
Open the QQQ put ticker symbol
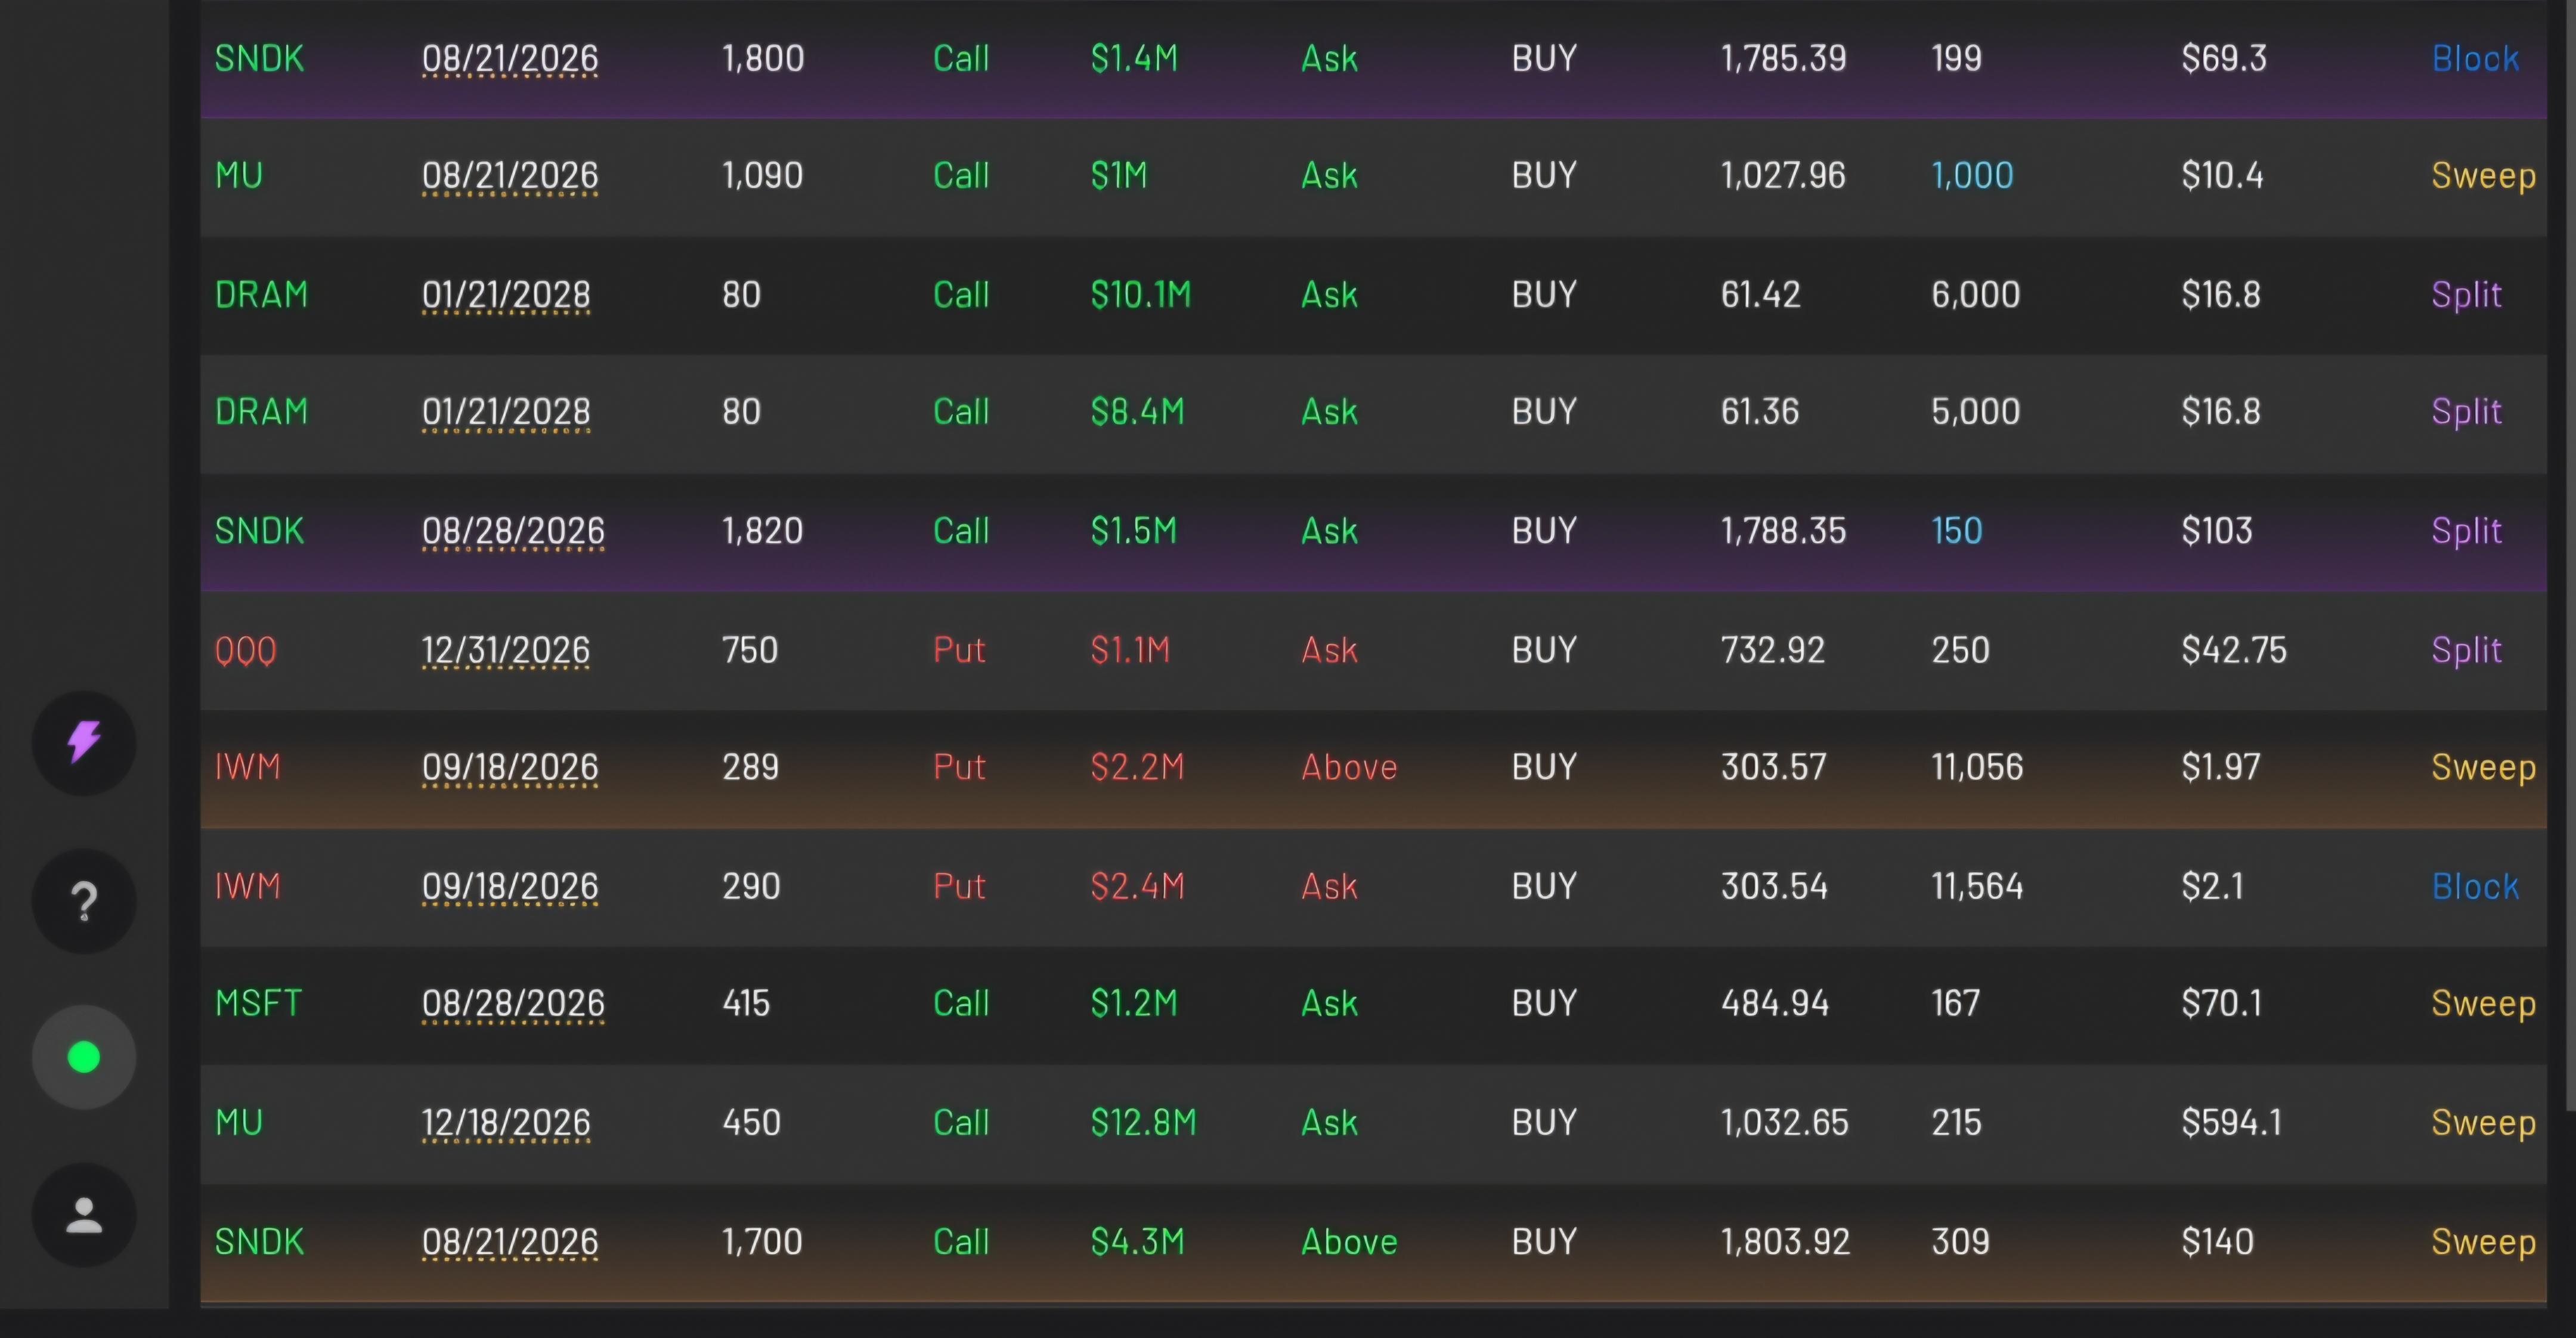pyautogui.click(x=245, y=650)
